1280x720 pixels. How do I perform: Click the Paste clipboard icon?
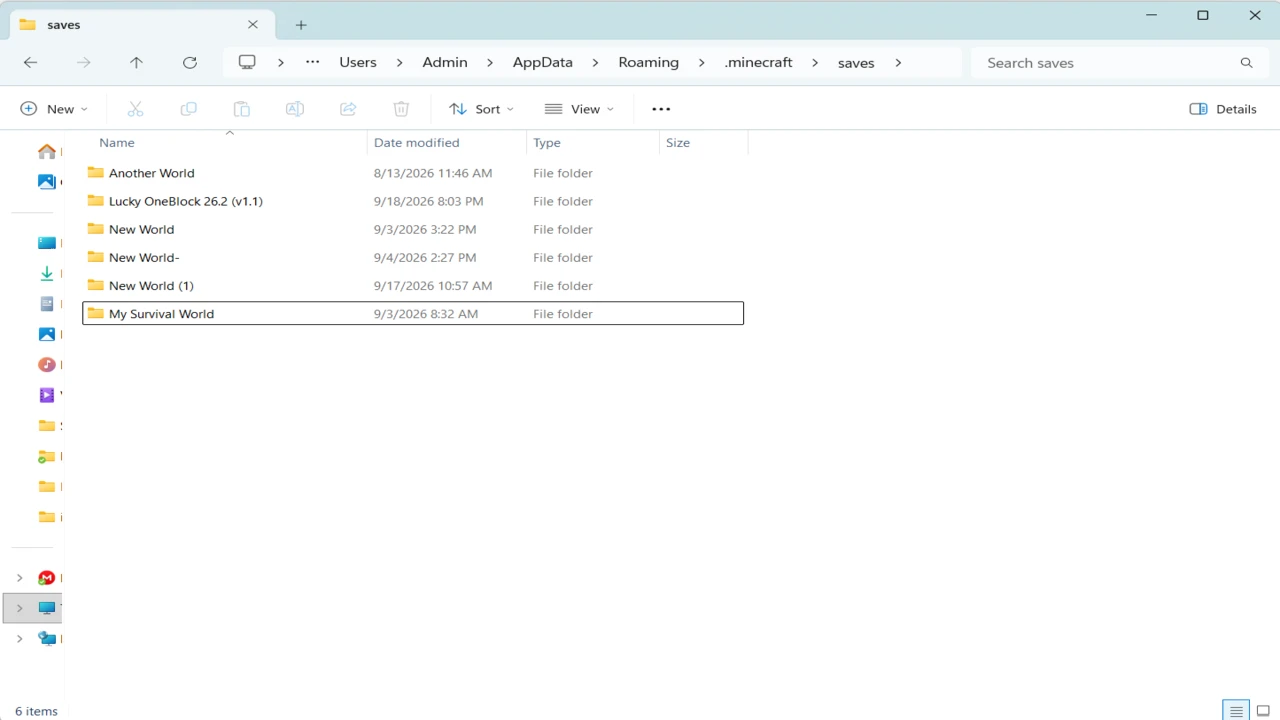pos(241,109)
